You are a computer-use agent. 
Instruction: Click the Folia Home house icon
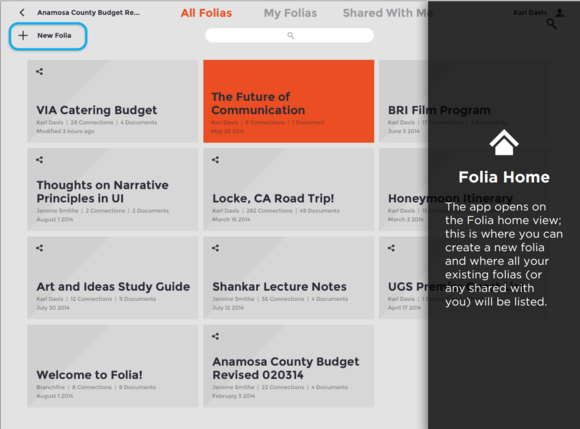(x=504, y=142)
